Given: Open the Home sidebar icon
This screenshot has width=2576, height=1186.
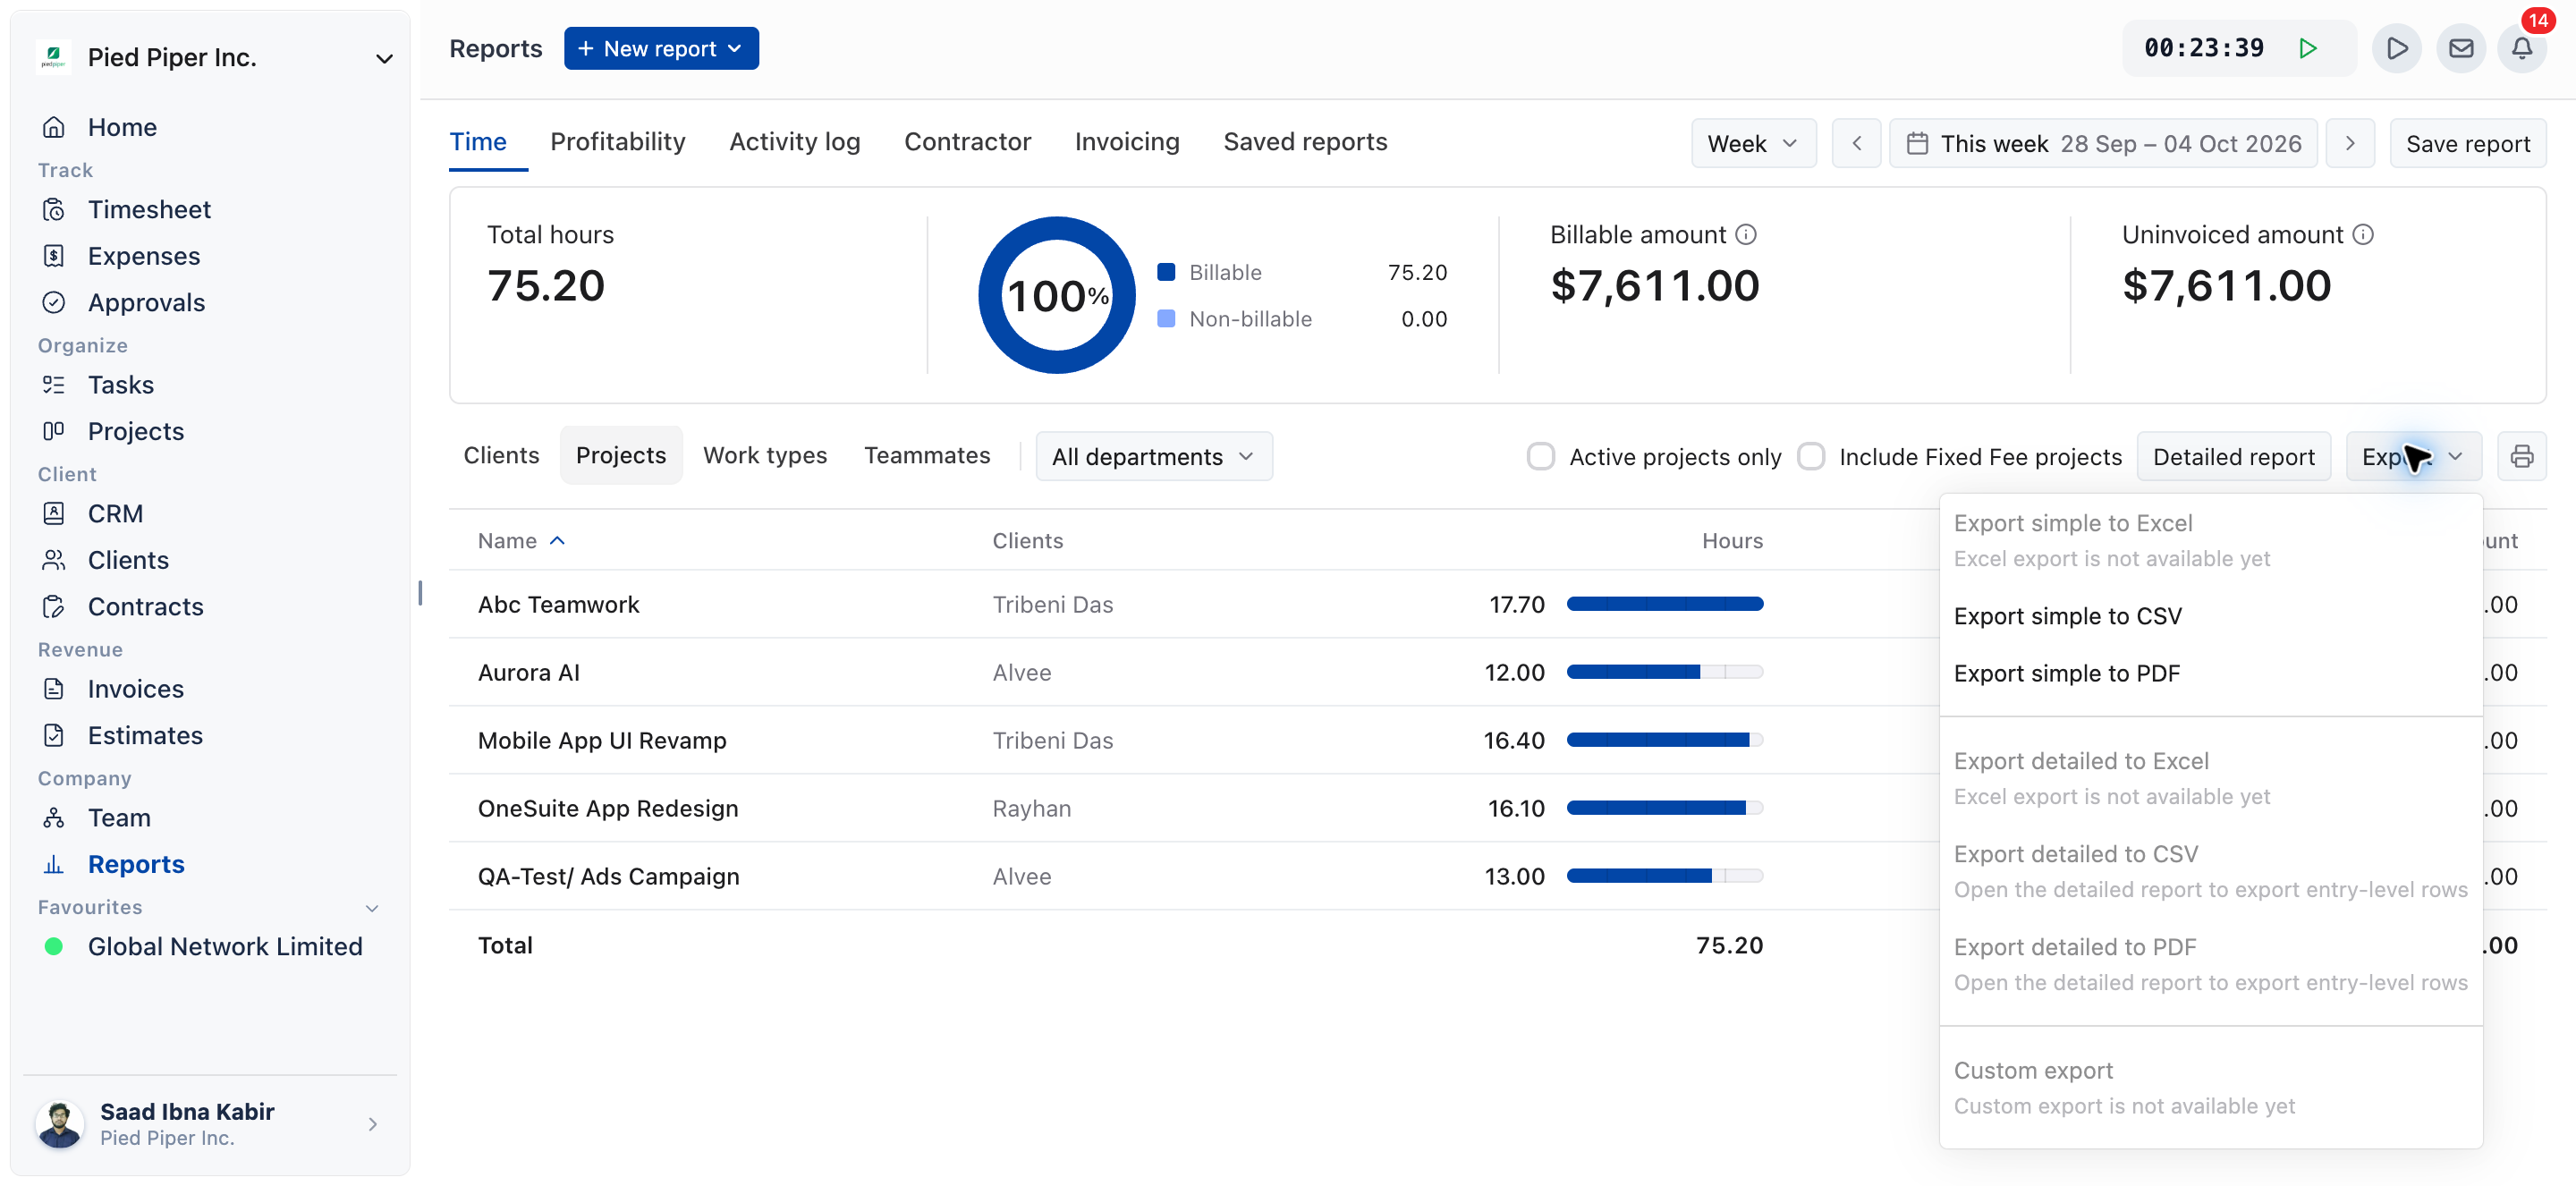Looking at the screenshot, I should click(x=54, y=127).
